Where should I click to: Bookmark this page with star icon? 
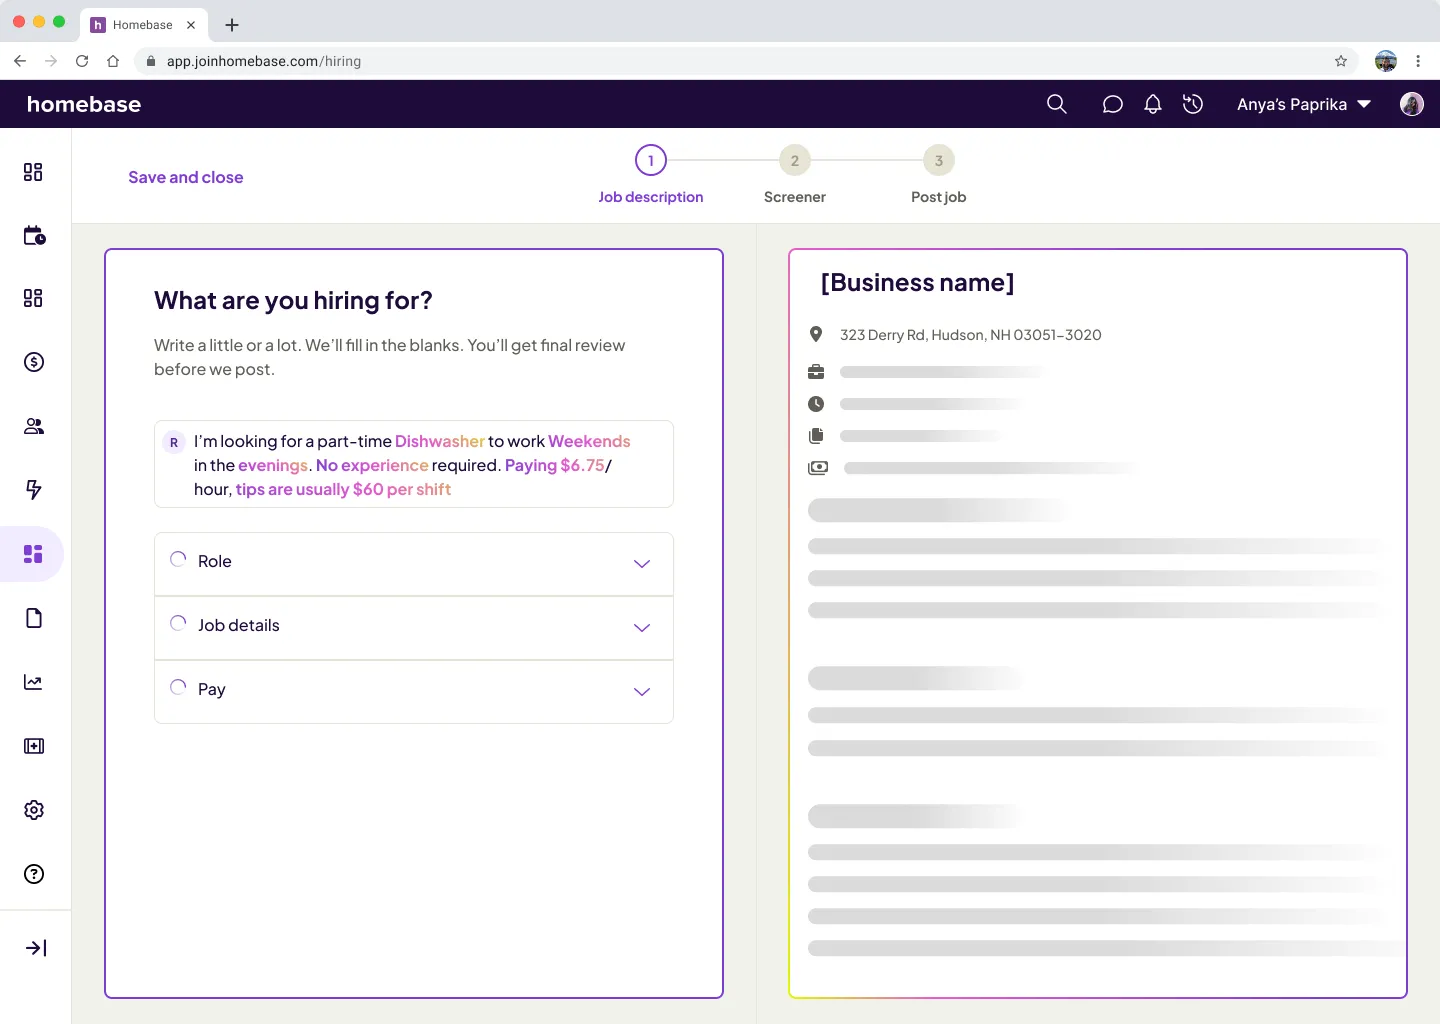[x=1341, y=61]
